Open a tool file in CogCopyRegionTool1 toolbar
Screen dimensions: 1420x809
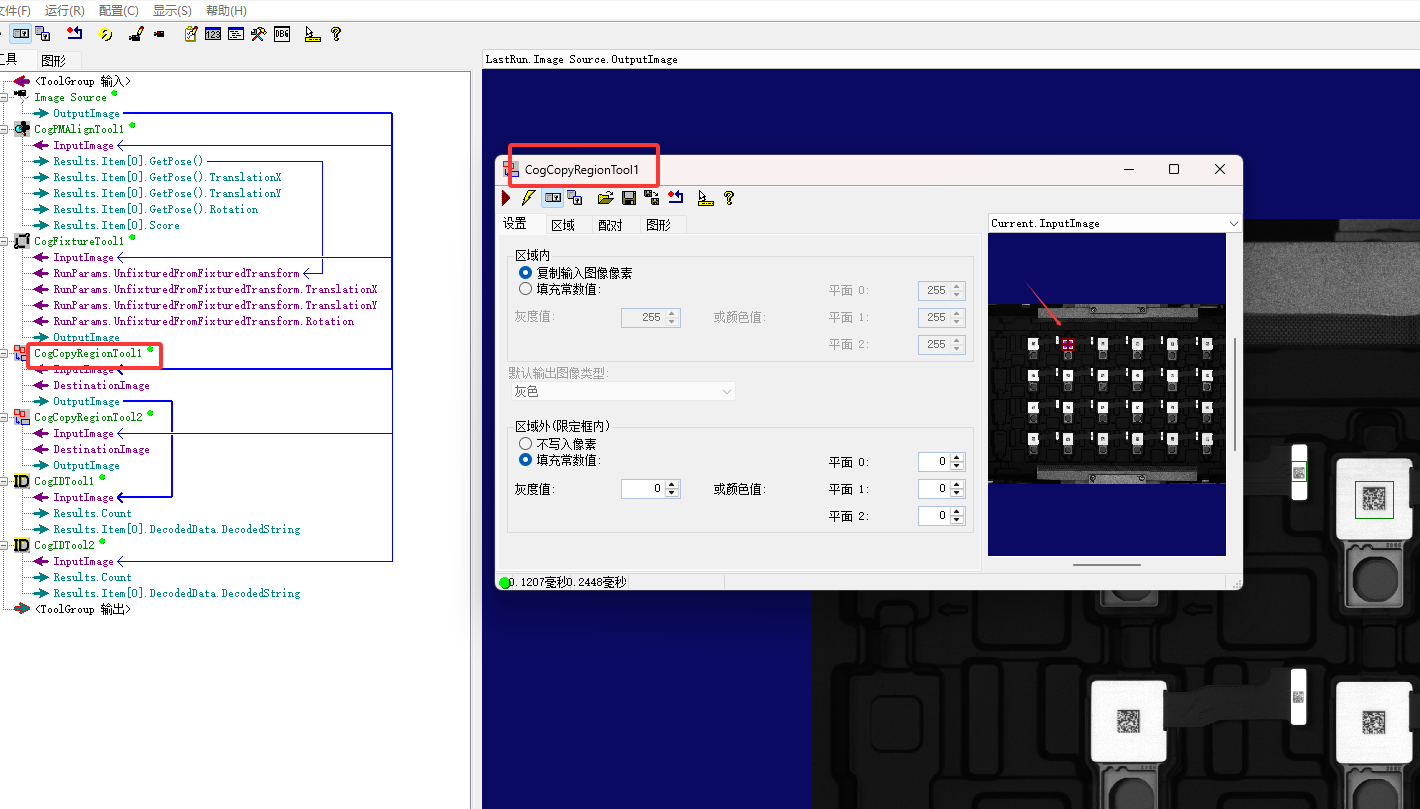(x=606, y=197)
